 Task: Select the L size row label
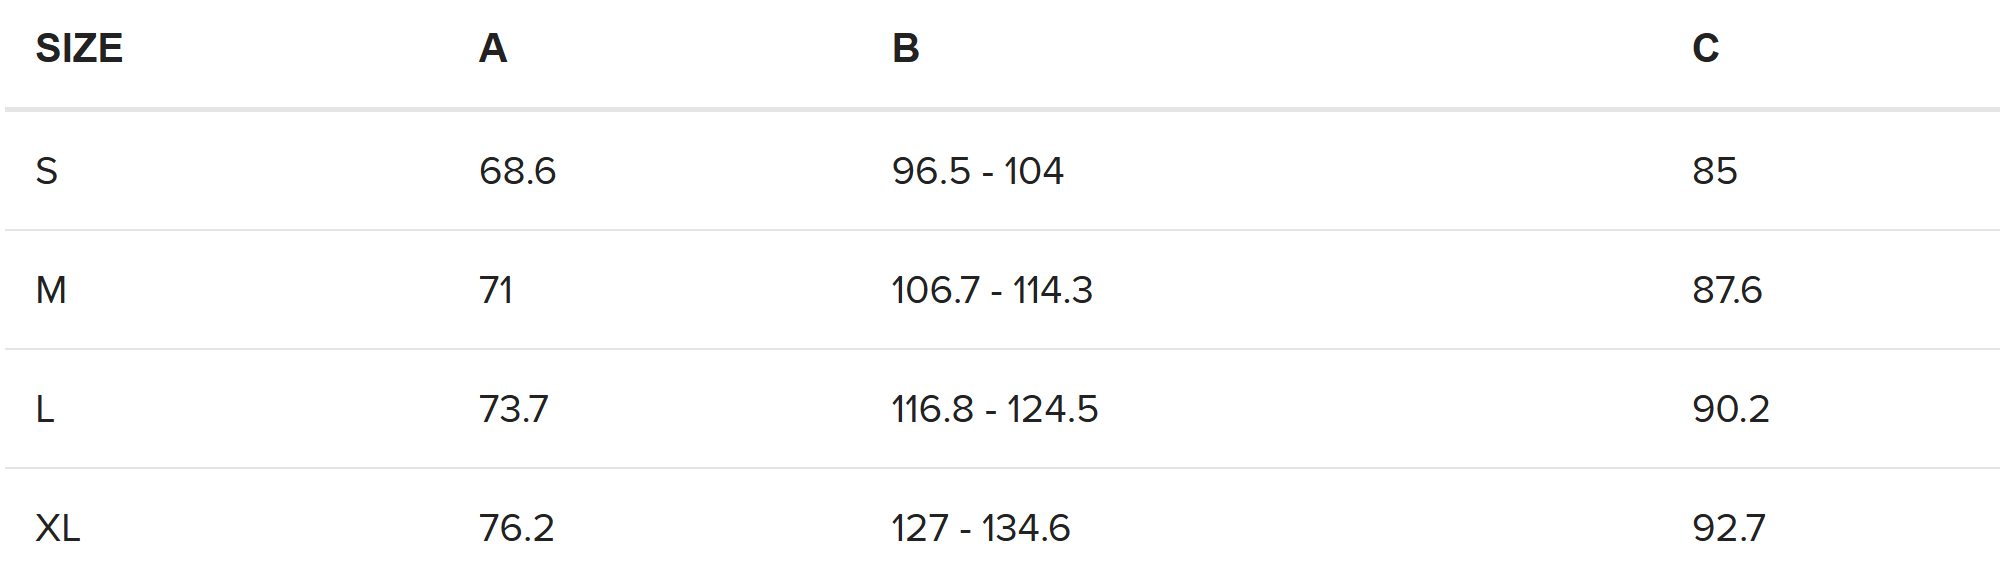click(45, 409)
